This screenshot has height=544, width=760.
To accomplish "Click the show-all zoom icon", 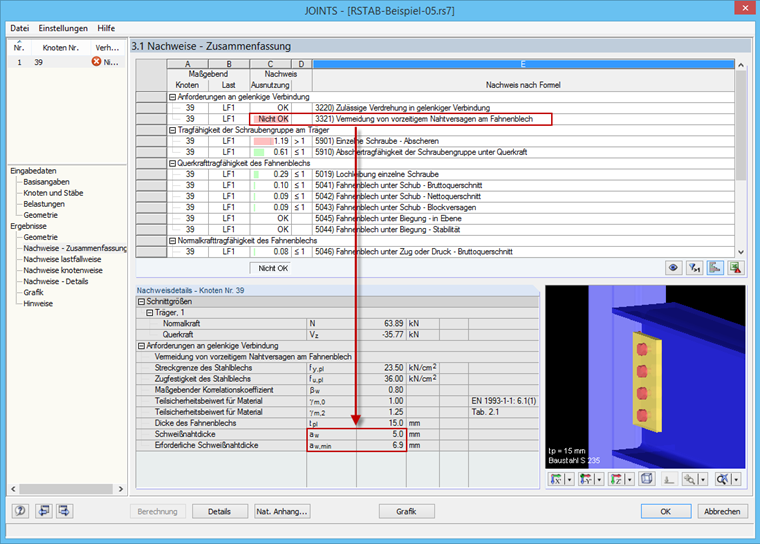I will (722, 480).
